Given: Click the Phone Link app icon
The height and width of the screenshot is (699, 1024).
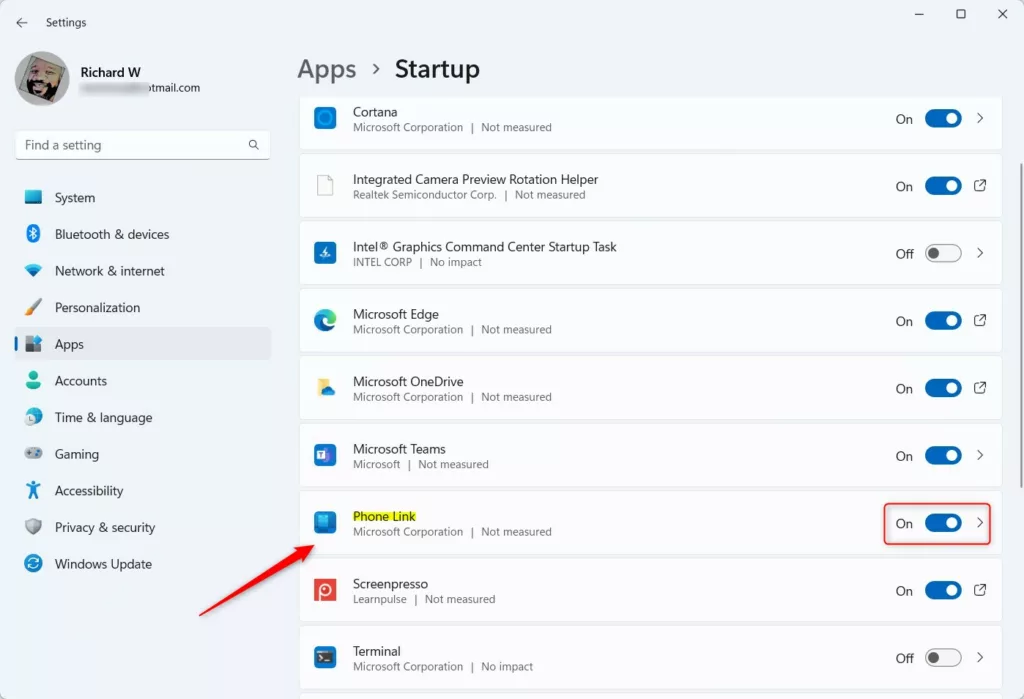Looking at the screenshot, I should pyautogui.click(x=325, y=523).
